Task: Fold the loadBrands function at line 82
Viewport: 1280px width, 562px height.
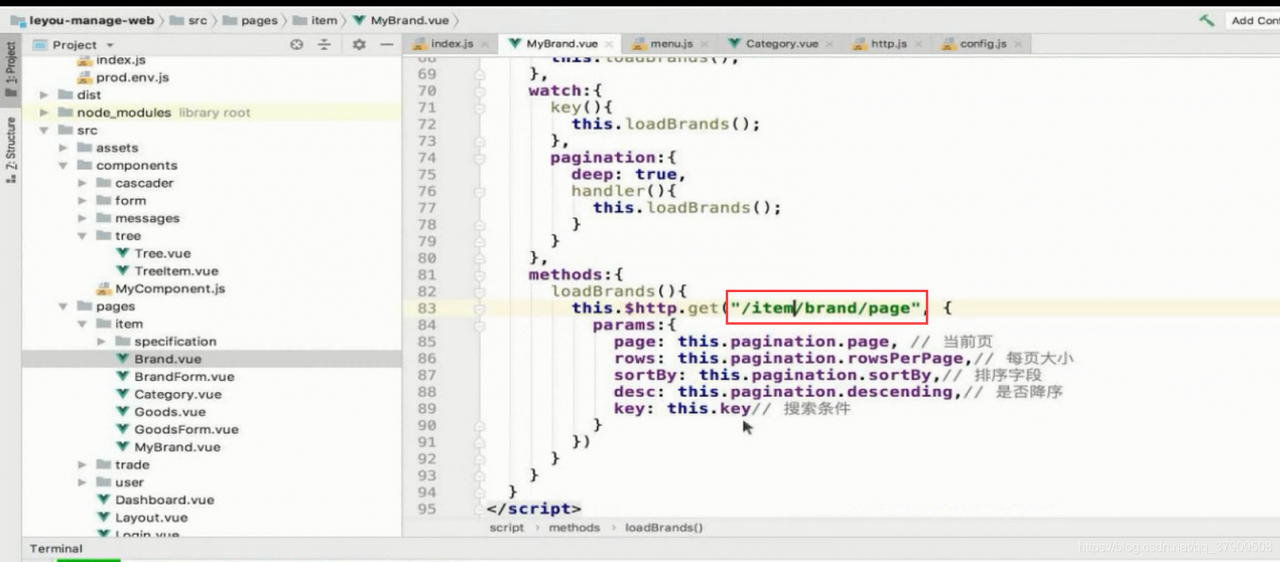Action: pos(481,292)
